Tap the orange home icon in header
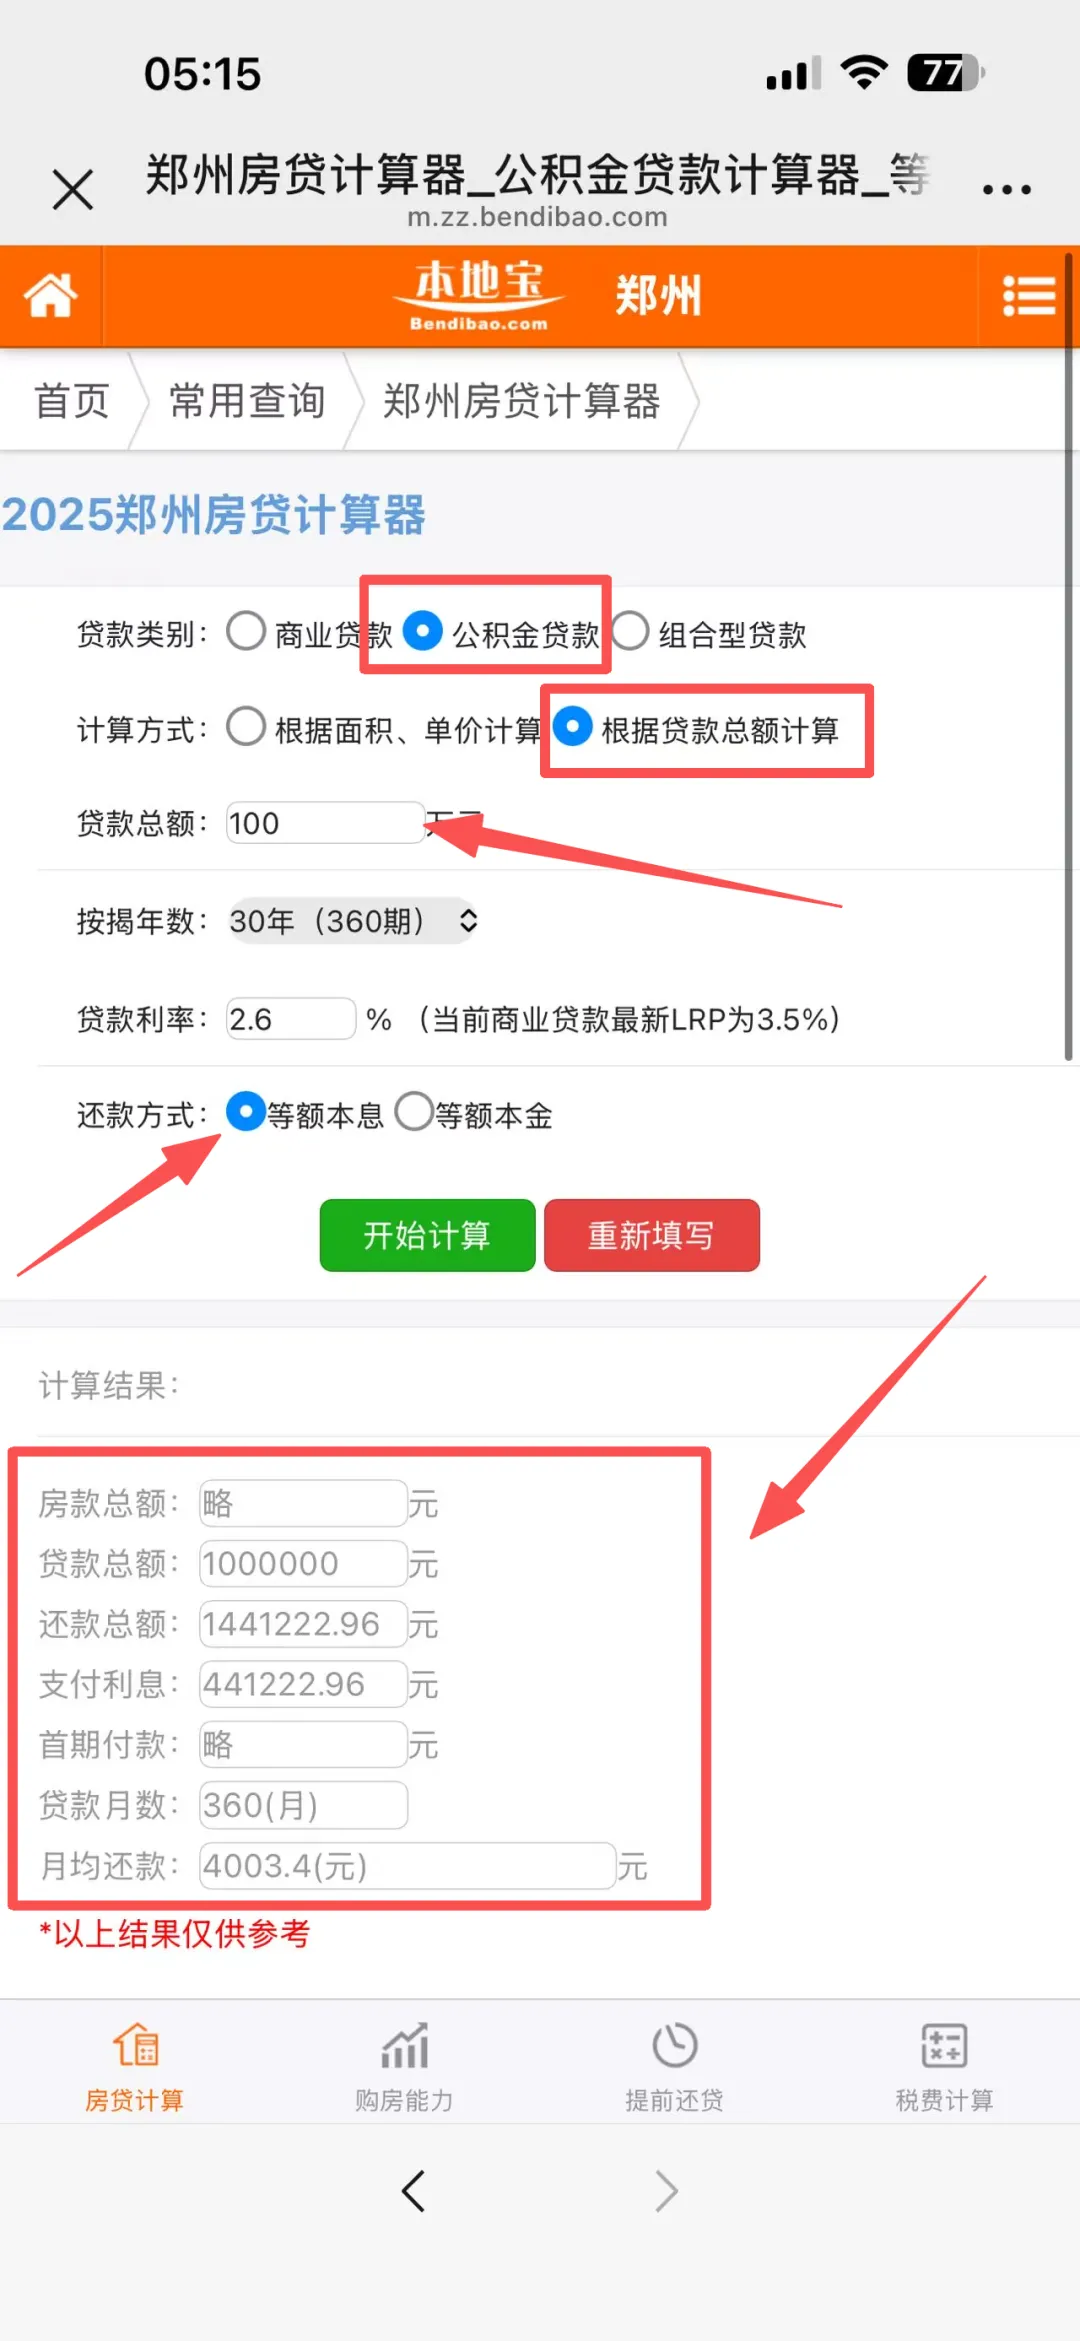Image resolution: width=1080 pixels, height=2341 pixels. [x=51, y=296]
